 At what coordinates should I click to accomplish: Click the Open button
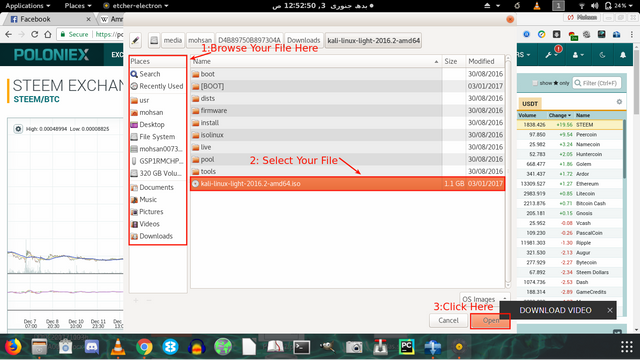[x=490, y=320]
